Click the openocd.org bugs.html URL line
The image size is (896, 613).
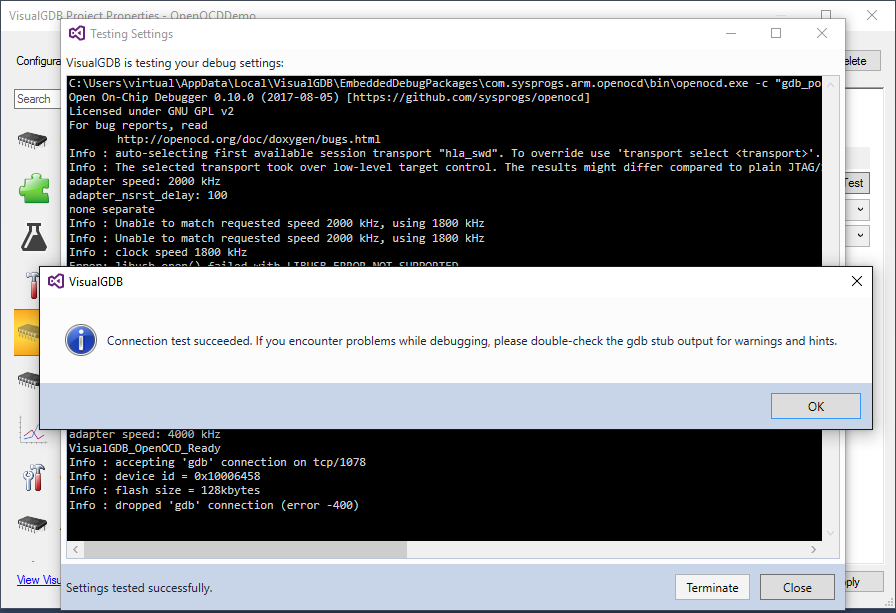(x=249, y=139)
